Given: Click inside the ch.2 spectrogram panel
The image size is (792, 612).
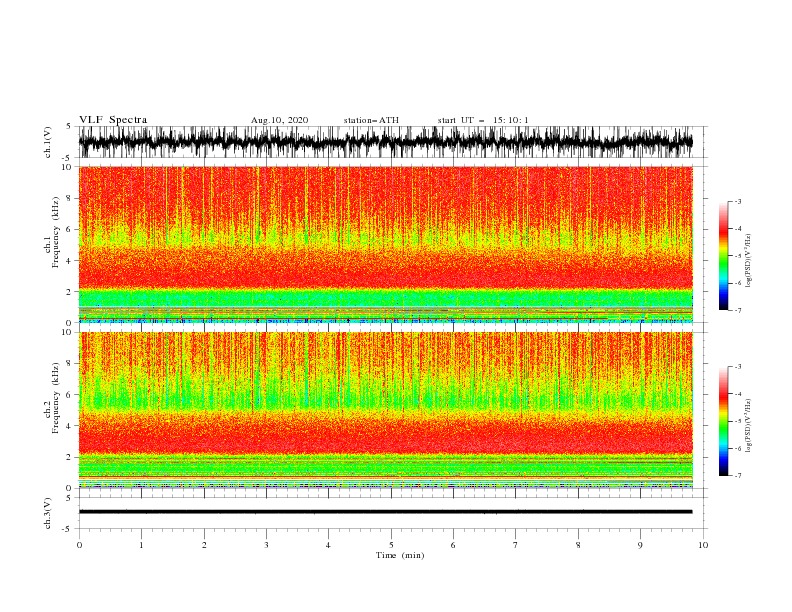Looking at the screenshot, I should tap(385, 410).
